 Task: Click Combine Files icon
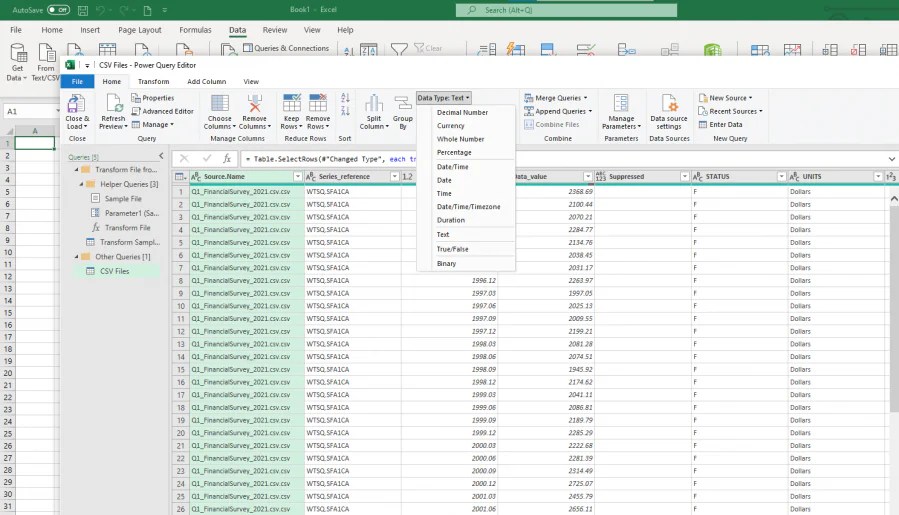[552, 124]
